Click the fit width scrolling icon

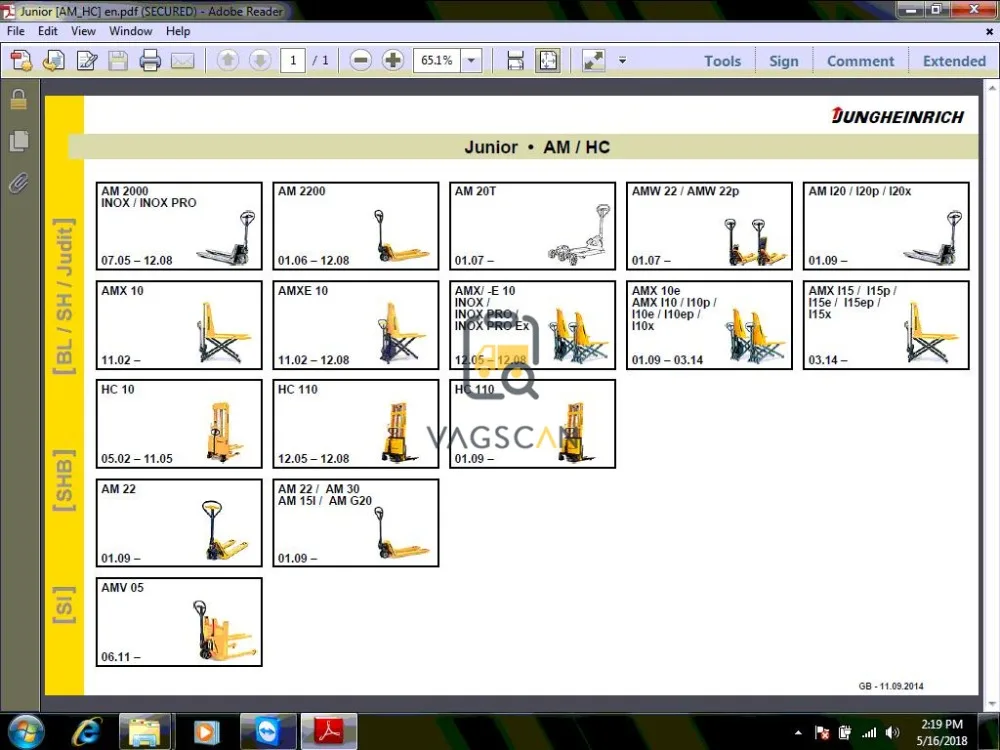[x=515, y=61]
